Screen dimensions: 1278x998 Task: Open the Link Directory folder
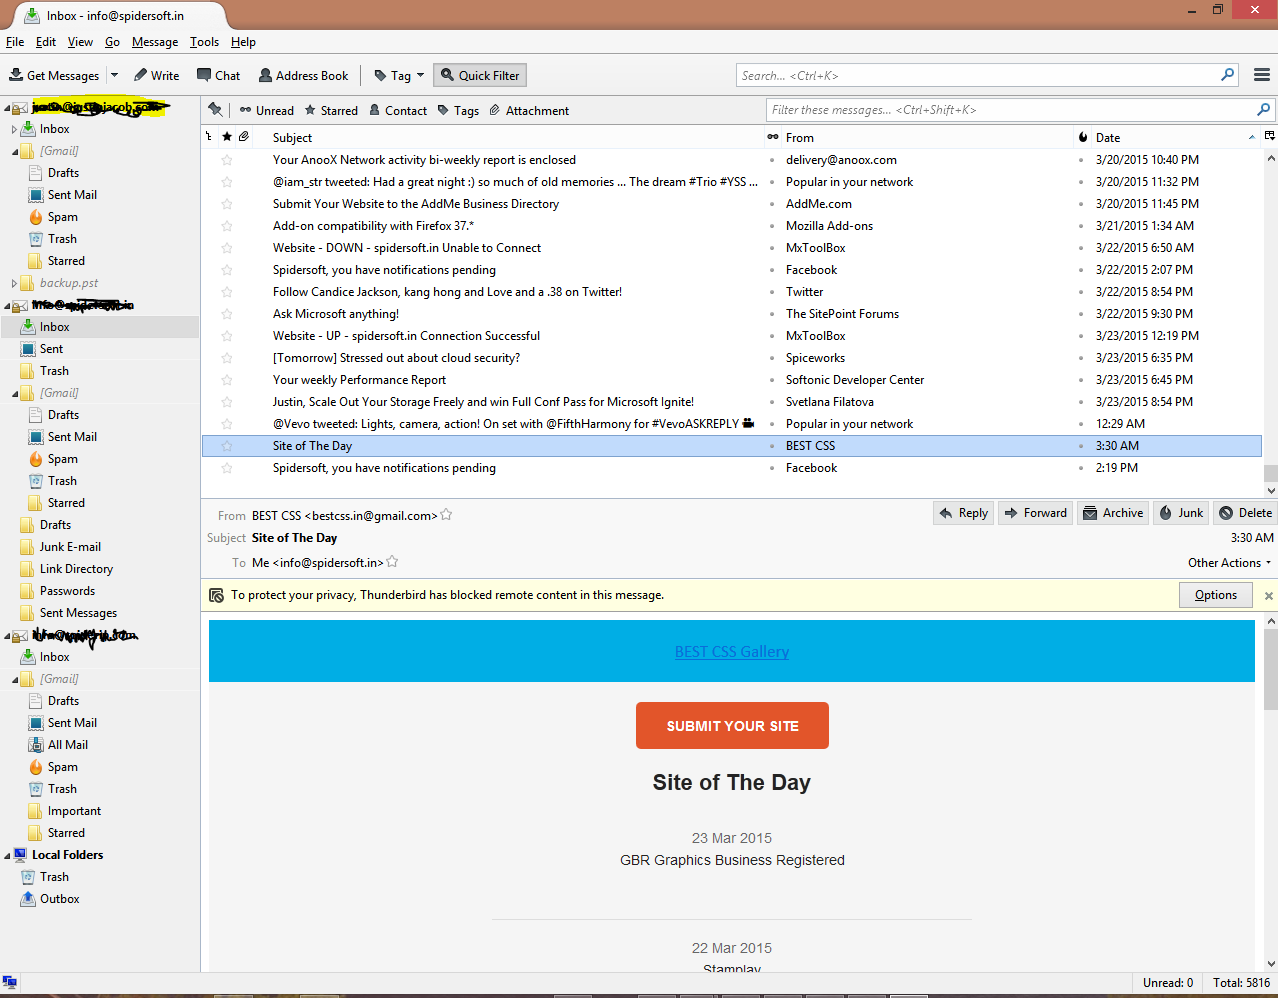point(76,569)
